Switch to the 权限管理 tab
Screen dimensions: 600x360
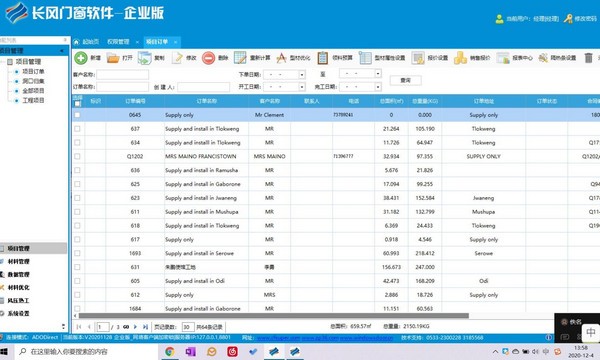[x=118, y=42]
